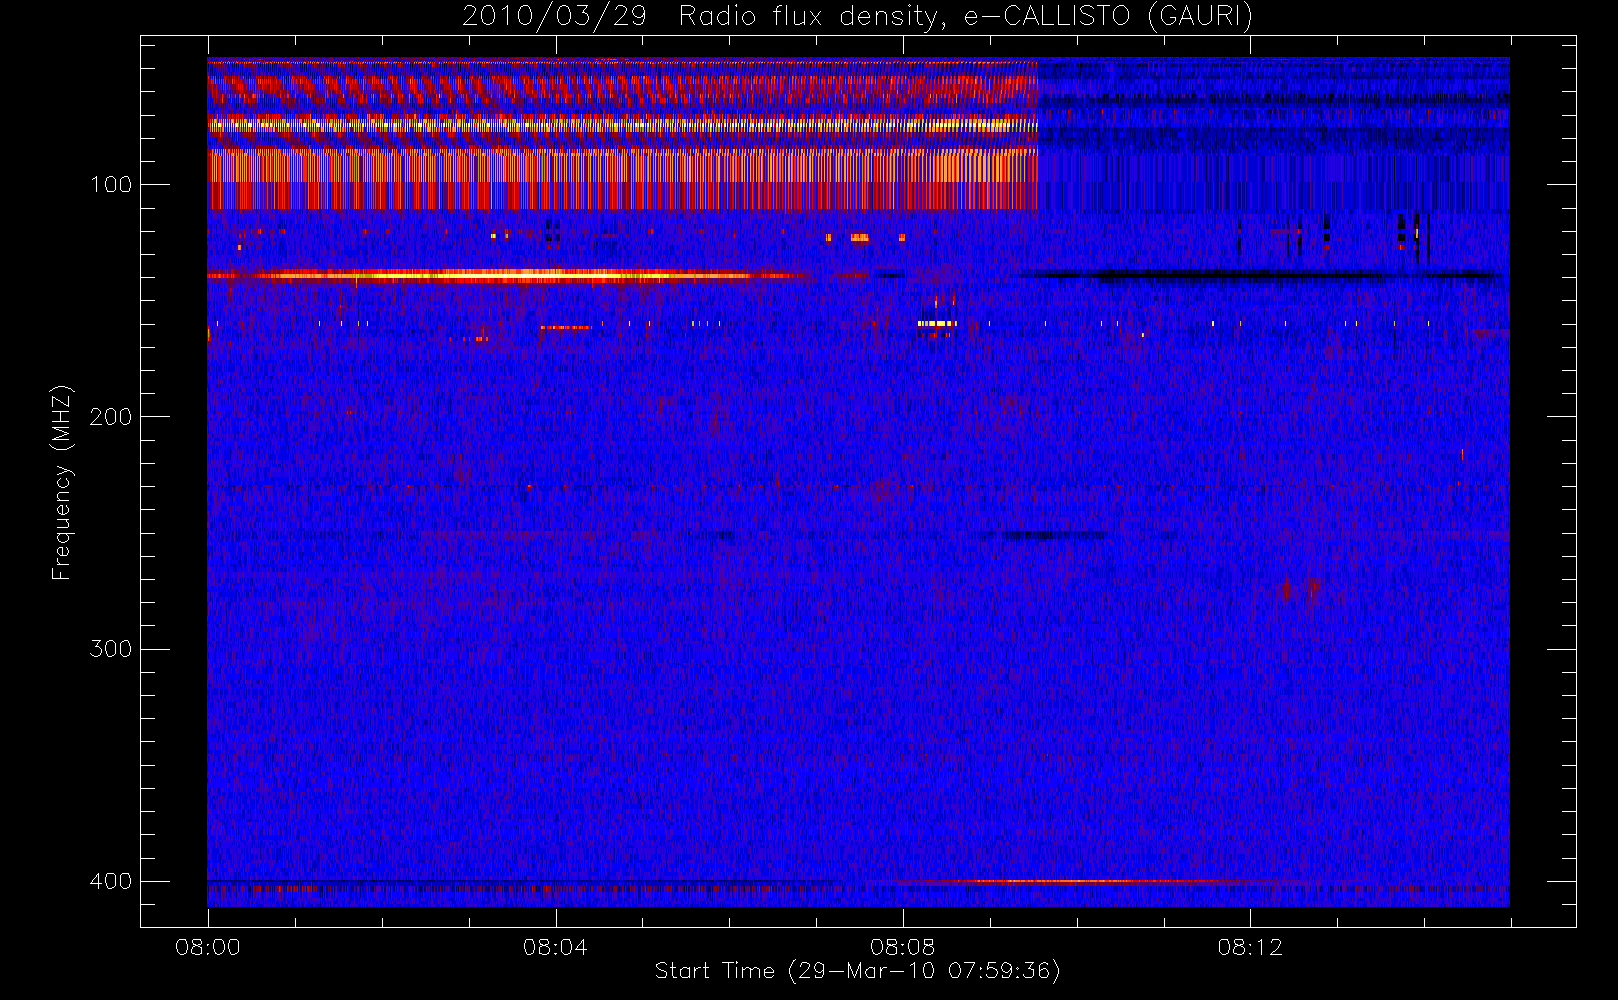Viewport: 1618px width, 1000px height.
Task: Click the 300 MHz frequency tick label
Action: 110,649
